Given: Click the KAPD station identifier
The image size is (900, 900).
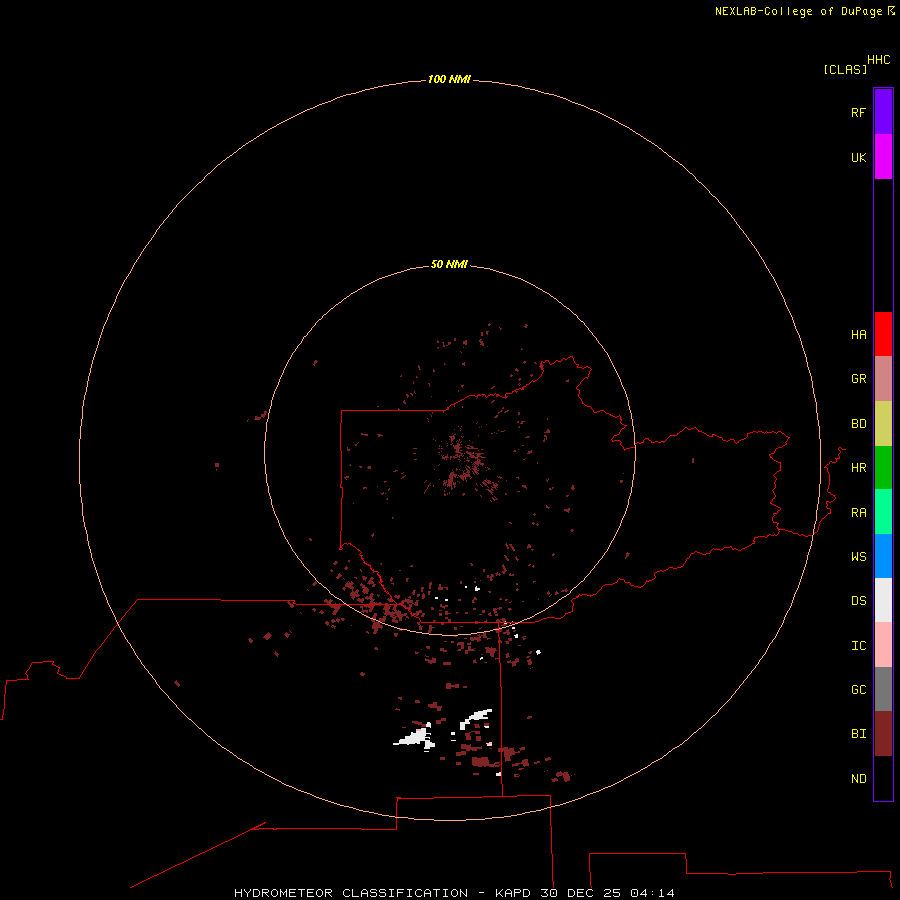Looking at the screenshot, I should (x=513, y=893).
